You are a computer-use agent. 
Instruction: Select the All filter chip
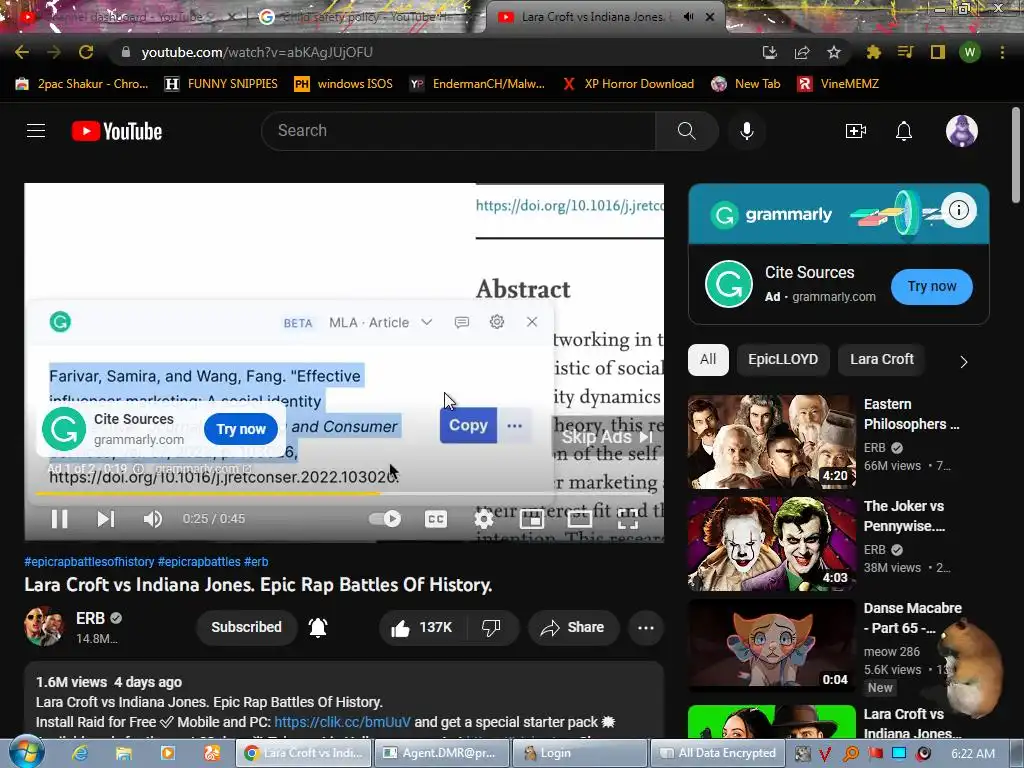click(x=708, y=360)
